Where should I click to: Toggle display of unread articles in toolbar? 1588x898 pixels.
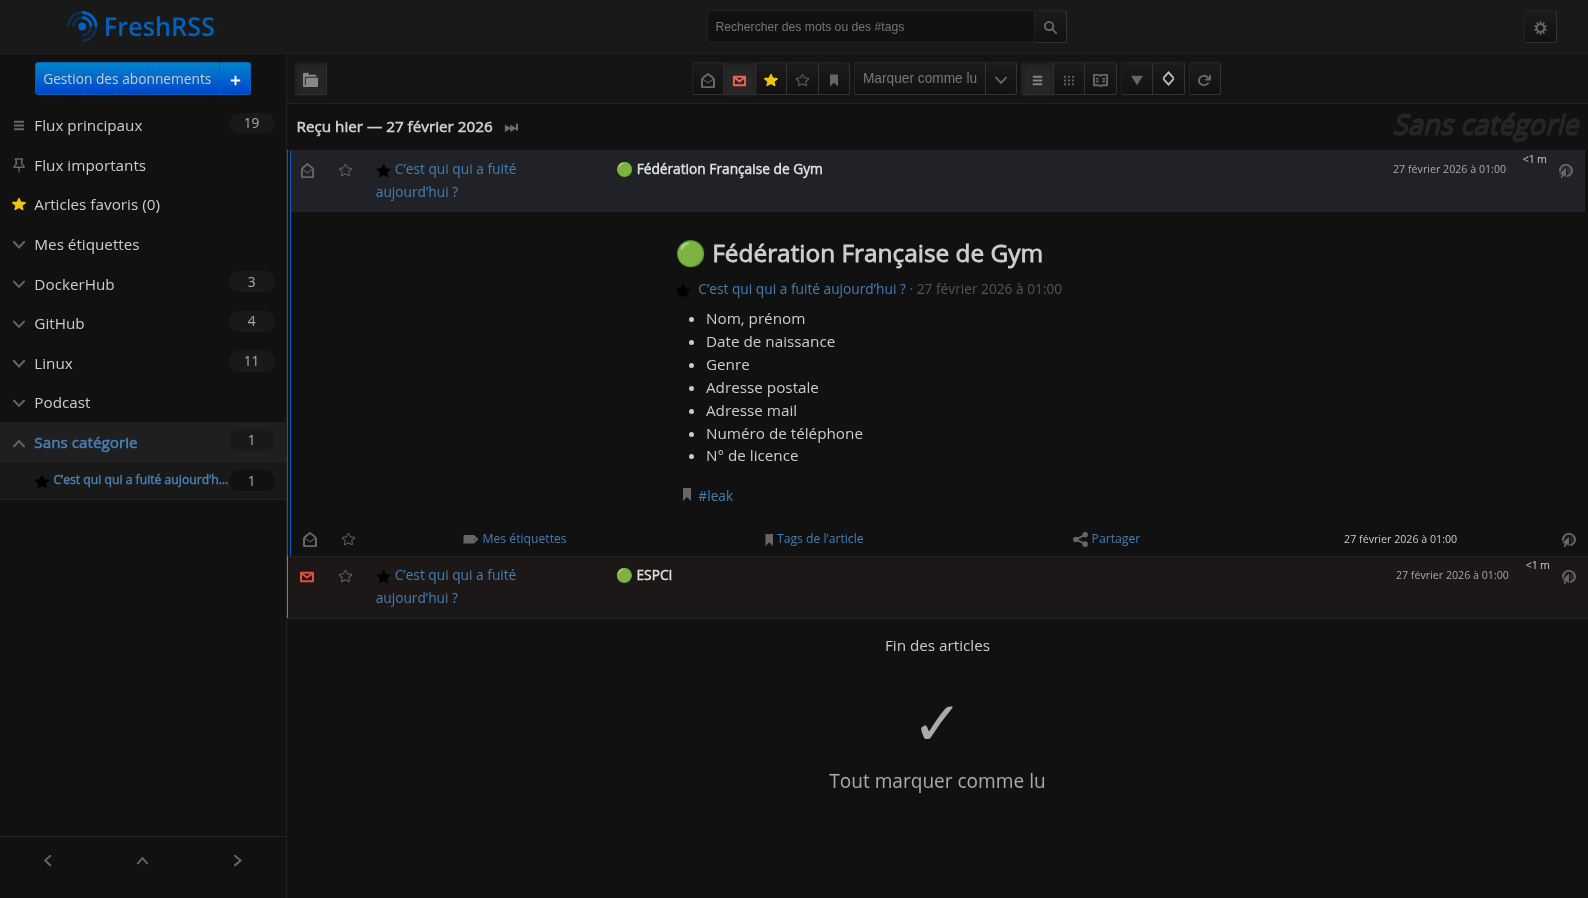click(739, 80)
